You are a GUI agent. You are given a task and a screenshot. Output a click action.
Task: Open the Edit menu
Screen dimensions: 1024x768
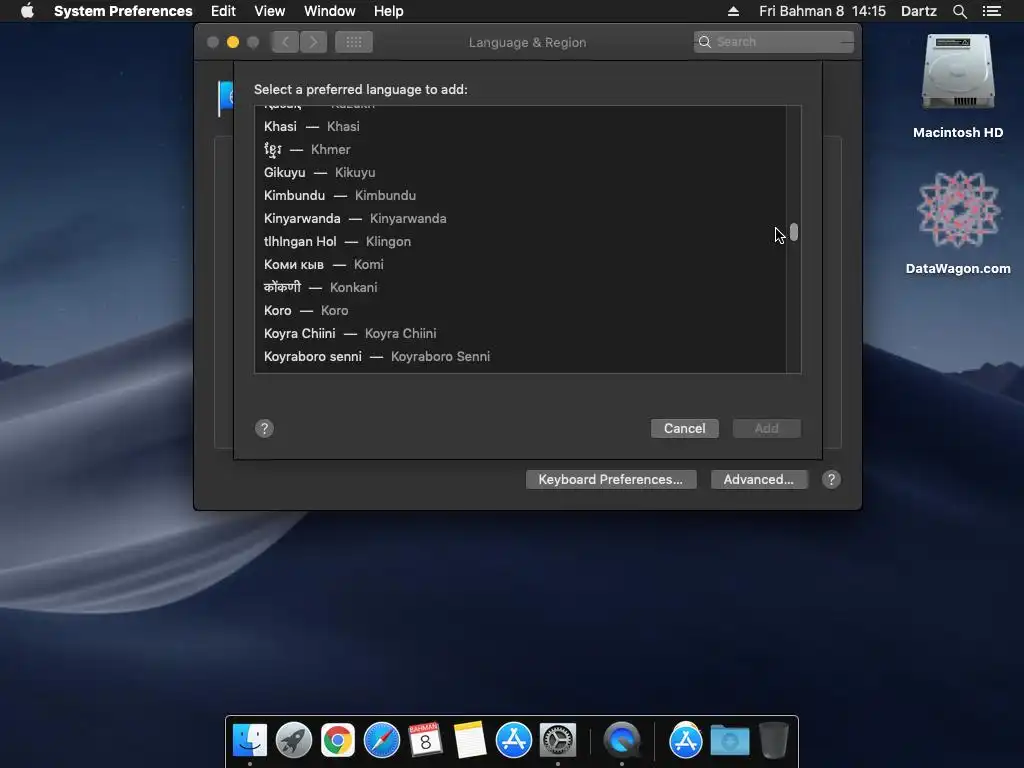click(x=223, y=11)
